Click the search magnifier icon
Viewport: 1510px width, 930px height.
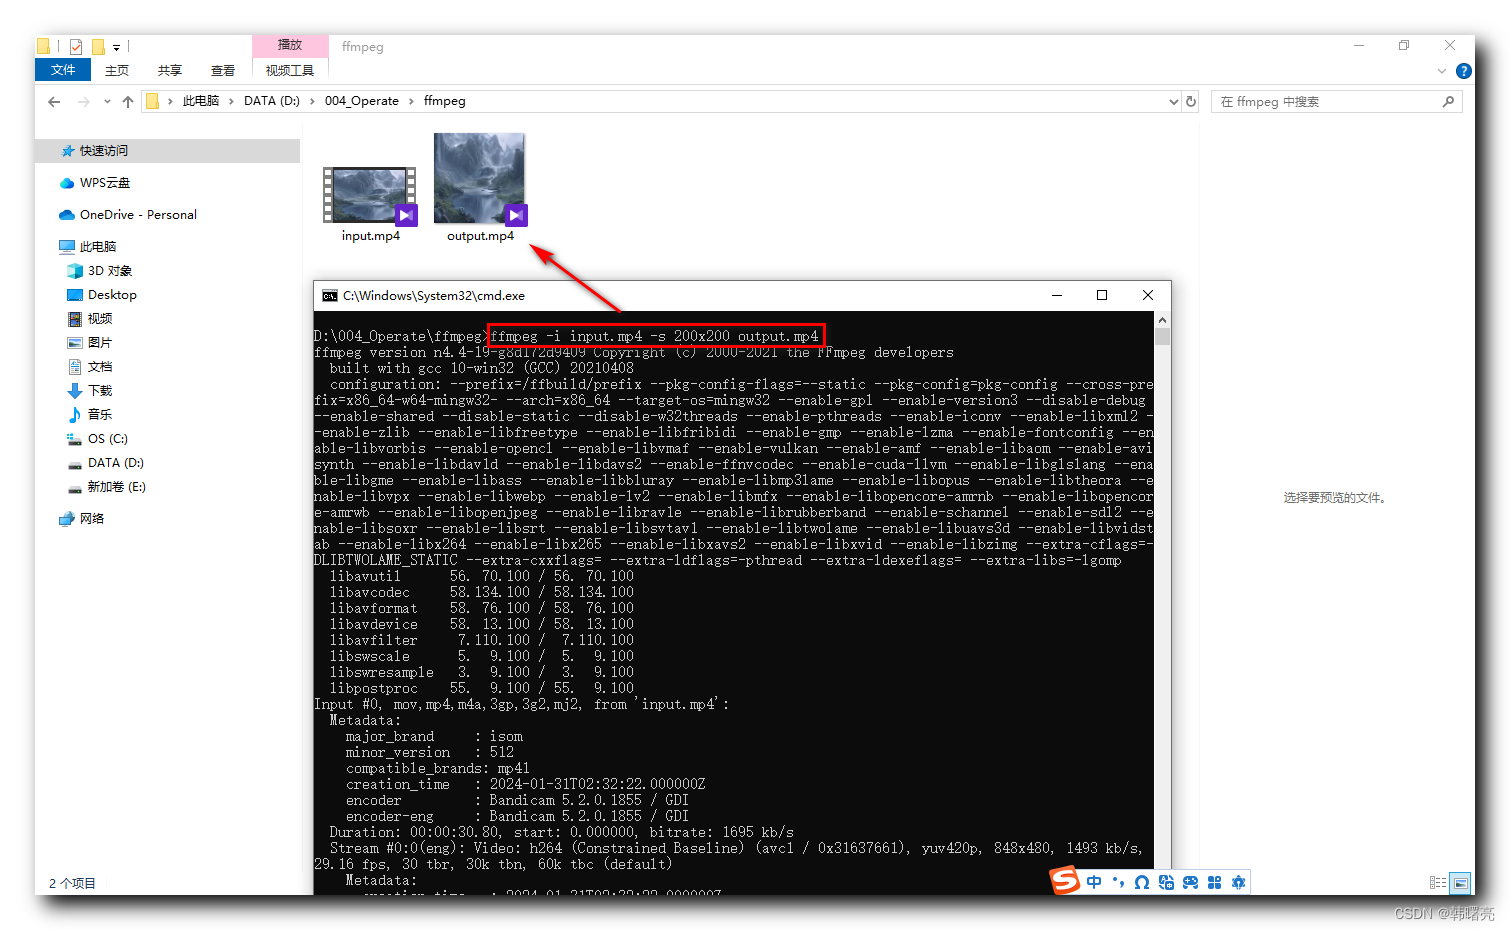[1448, 101]
